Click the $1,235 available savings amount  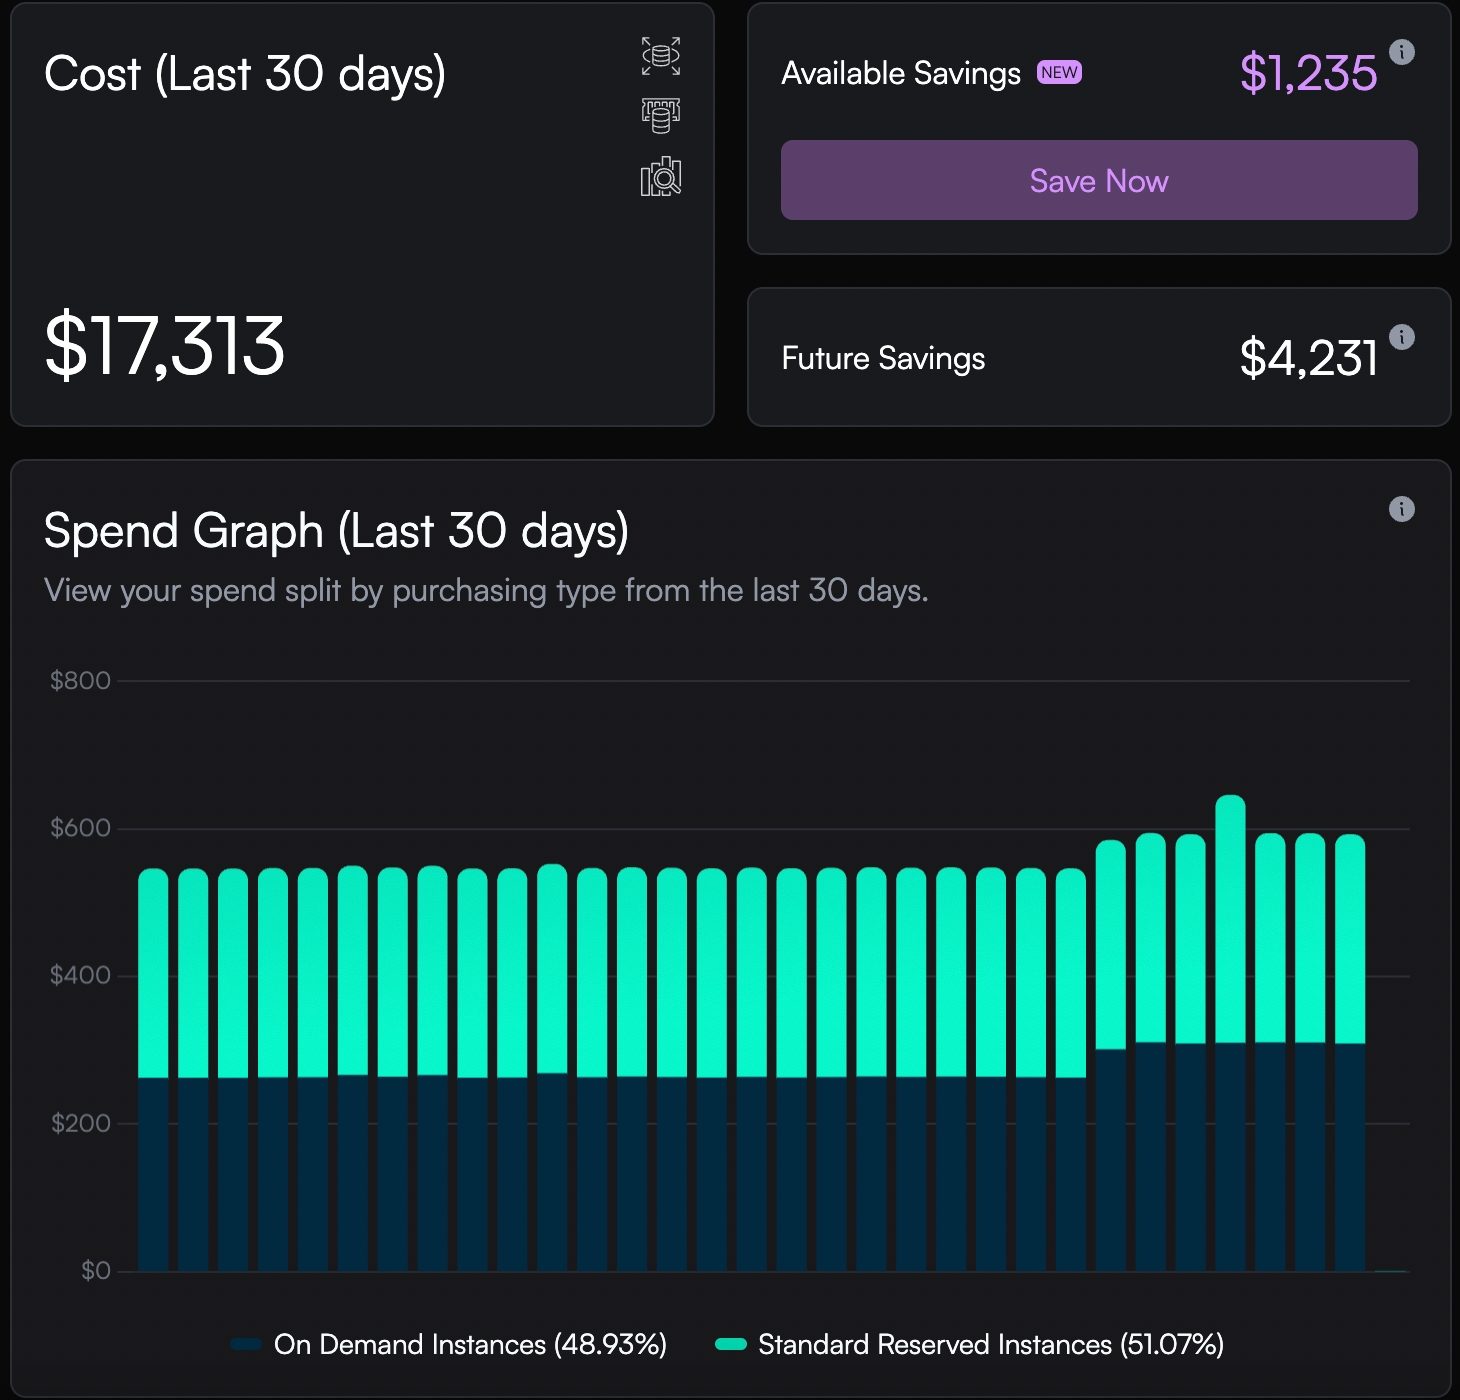point(1308,73)
